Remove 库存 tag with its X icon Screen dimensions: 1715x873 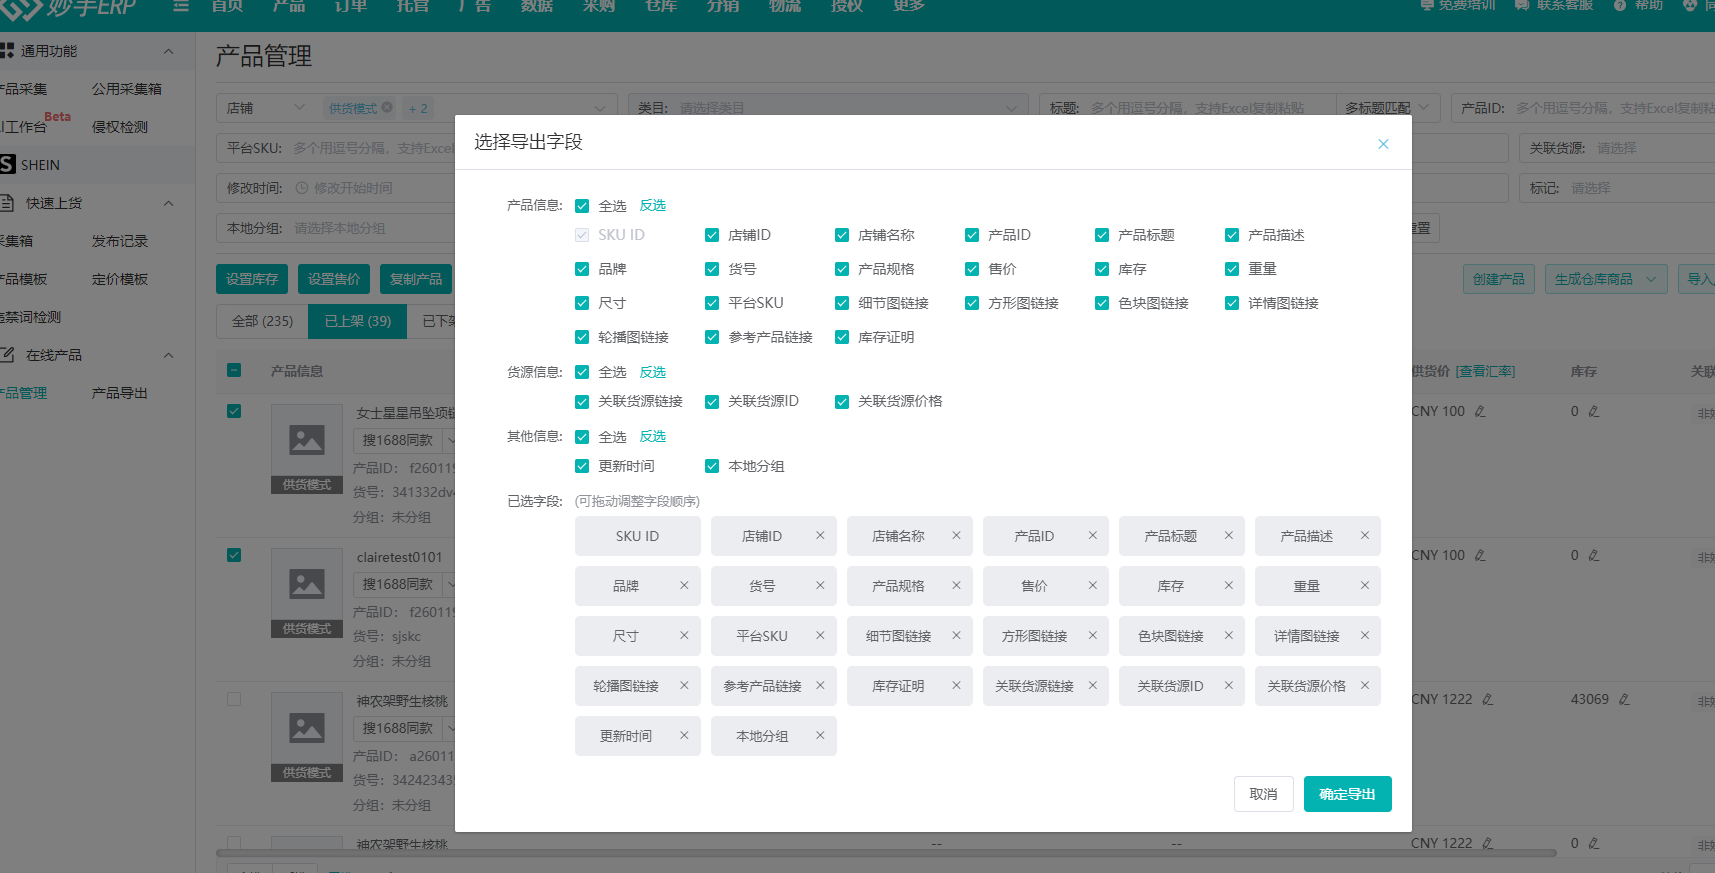click(1228, 586)
